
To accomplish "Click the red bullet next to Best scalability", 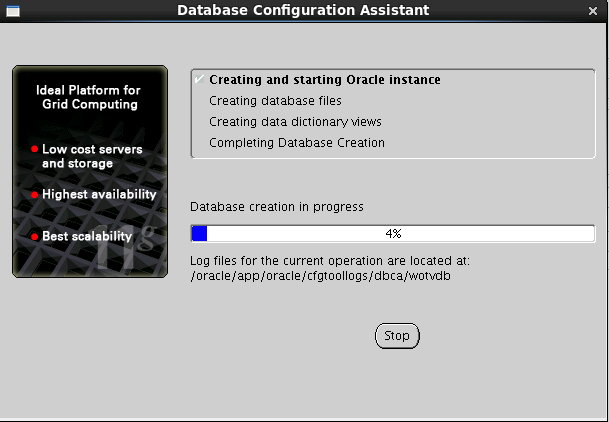I will pyautogui.click(x=35, y=236).
